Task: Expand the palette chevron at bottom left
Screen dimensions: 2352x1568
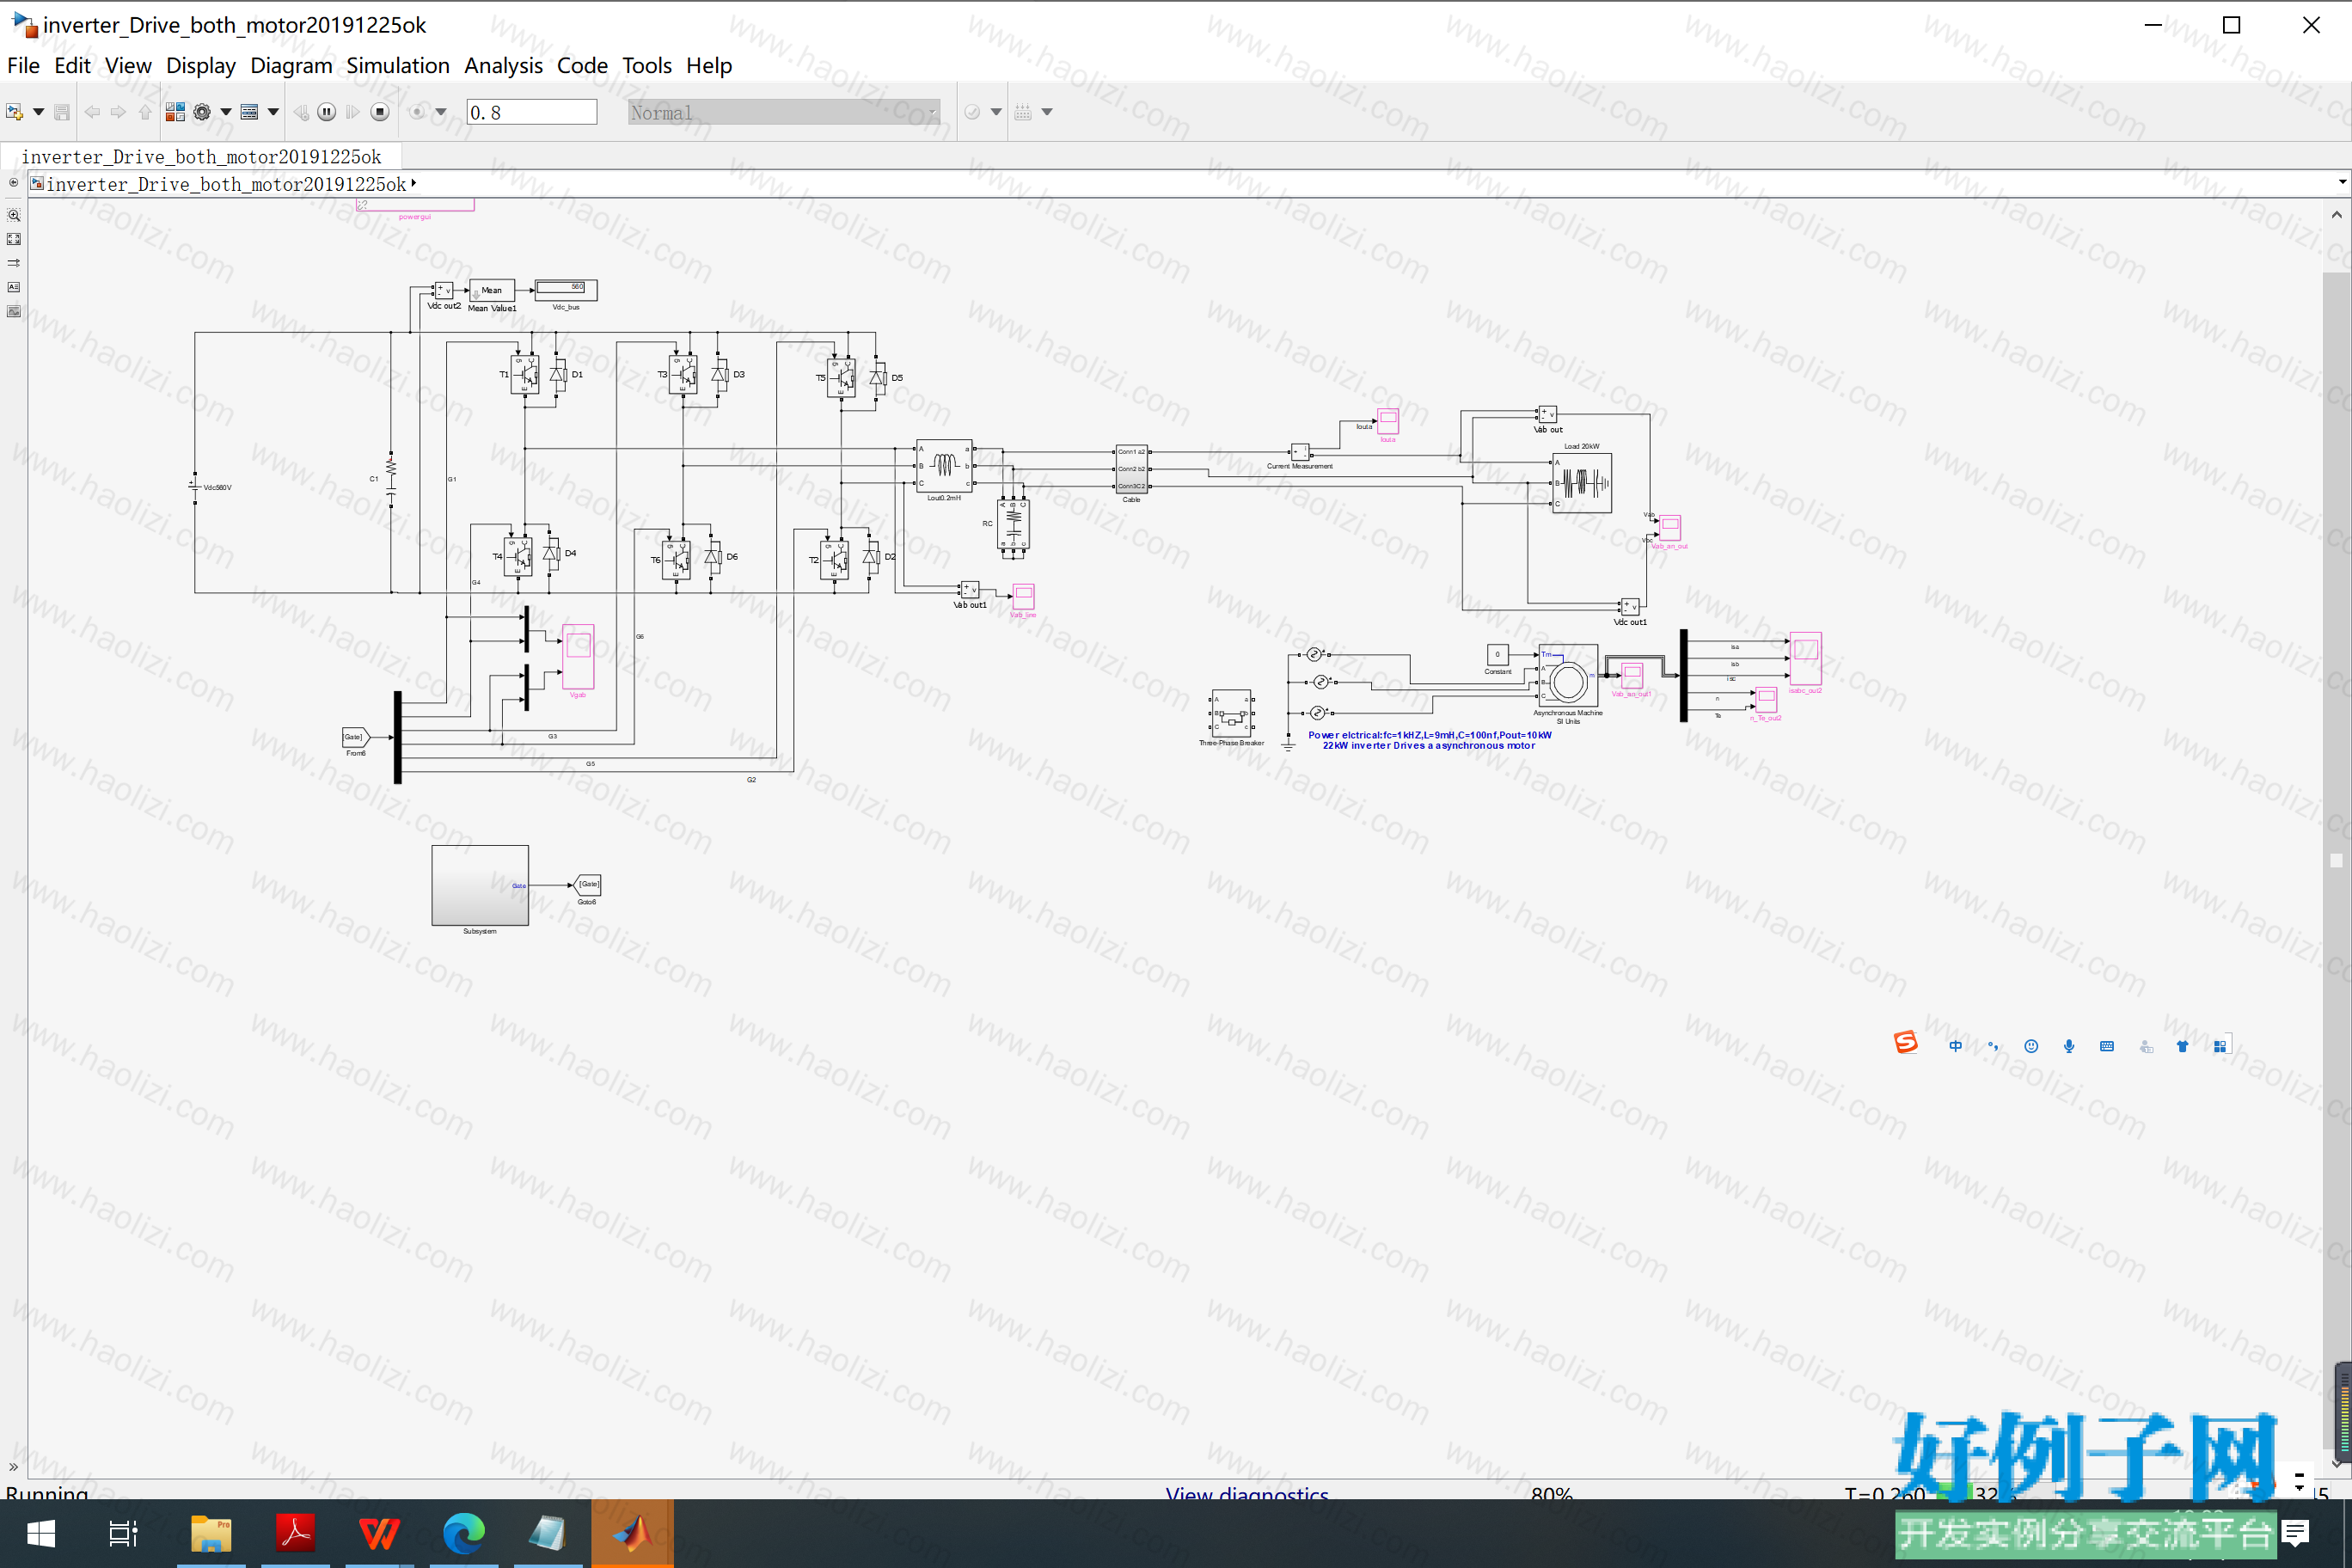Action: [x=13, y=1467]
